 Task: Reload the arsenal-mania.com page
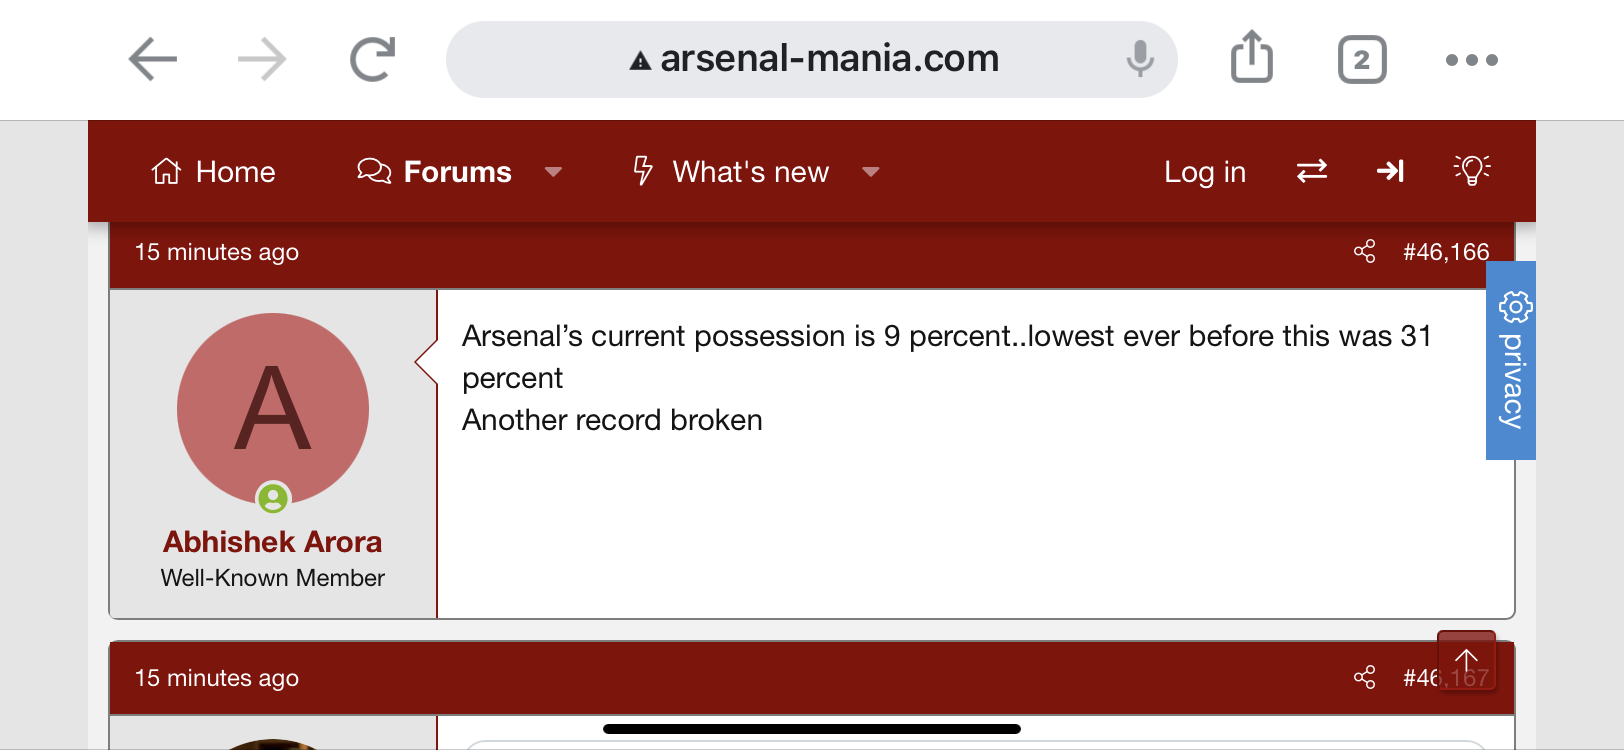(373, 59)
